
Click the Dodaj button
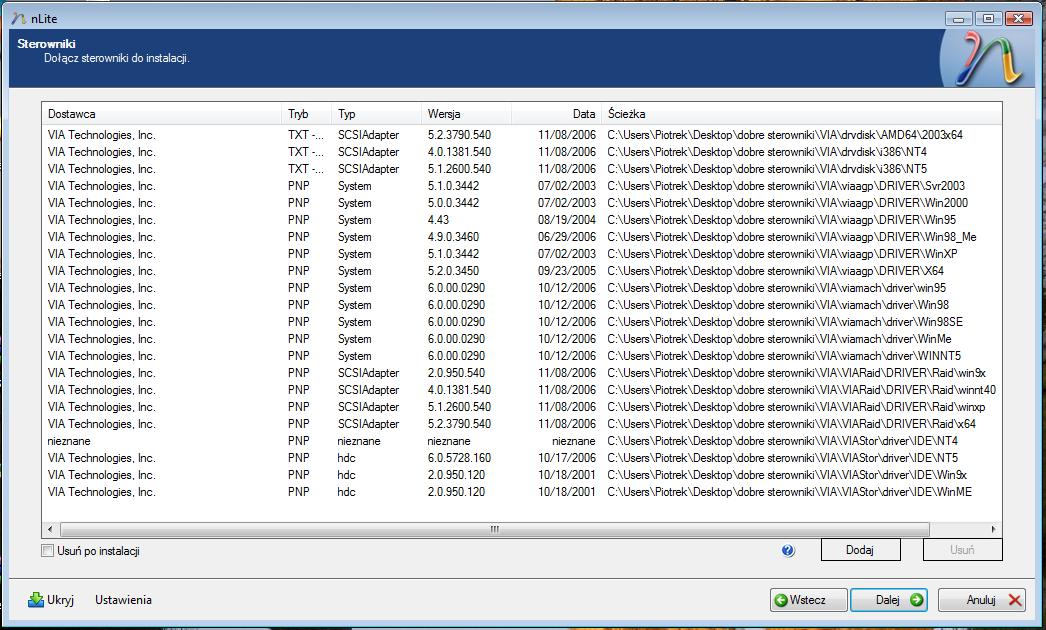tap(861, 550)
